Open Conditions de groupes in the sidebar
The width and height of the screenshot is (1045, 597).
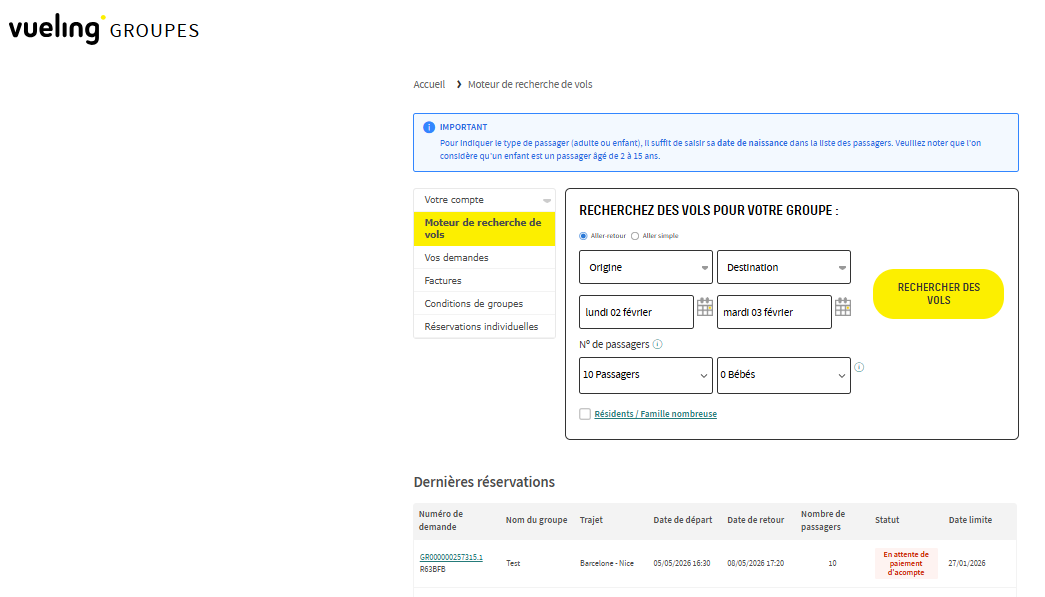coord(473,304)
